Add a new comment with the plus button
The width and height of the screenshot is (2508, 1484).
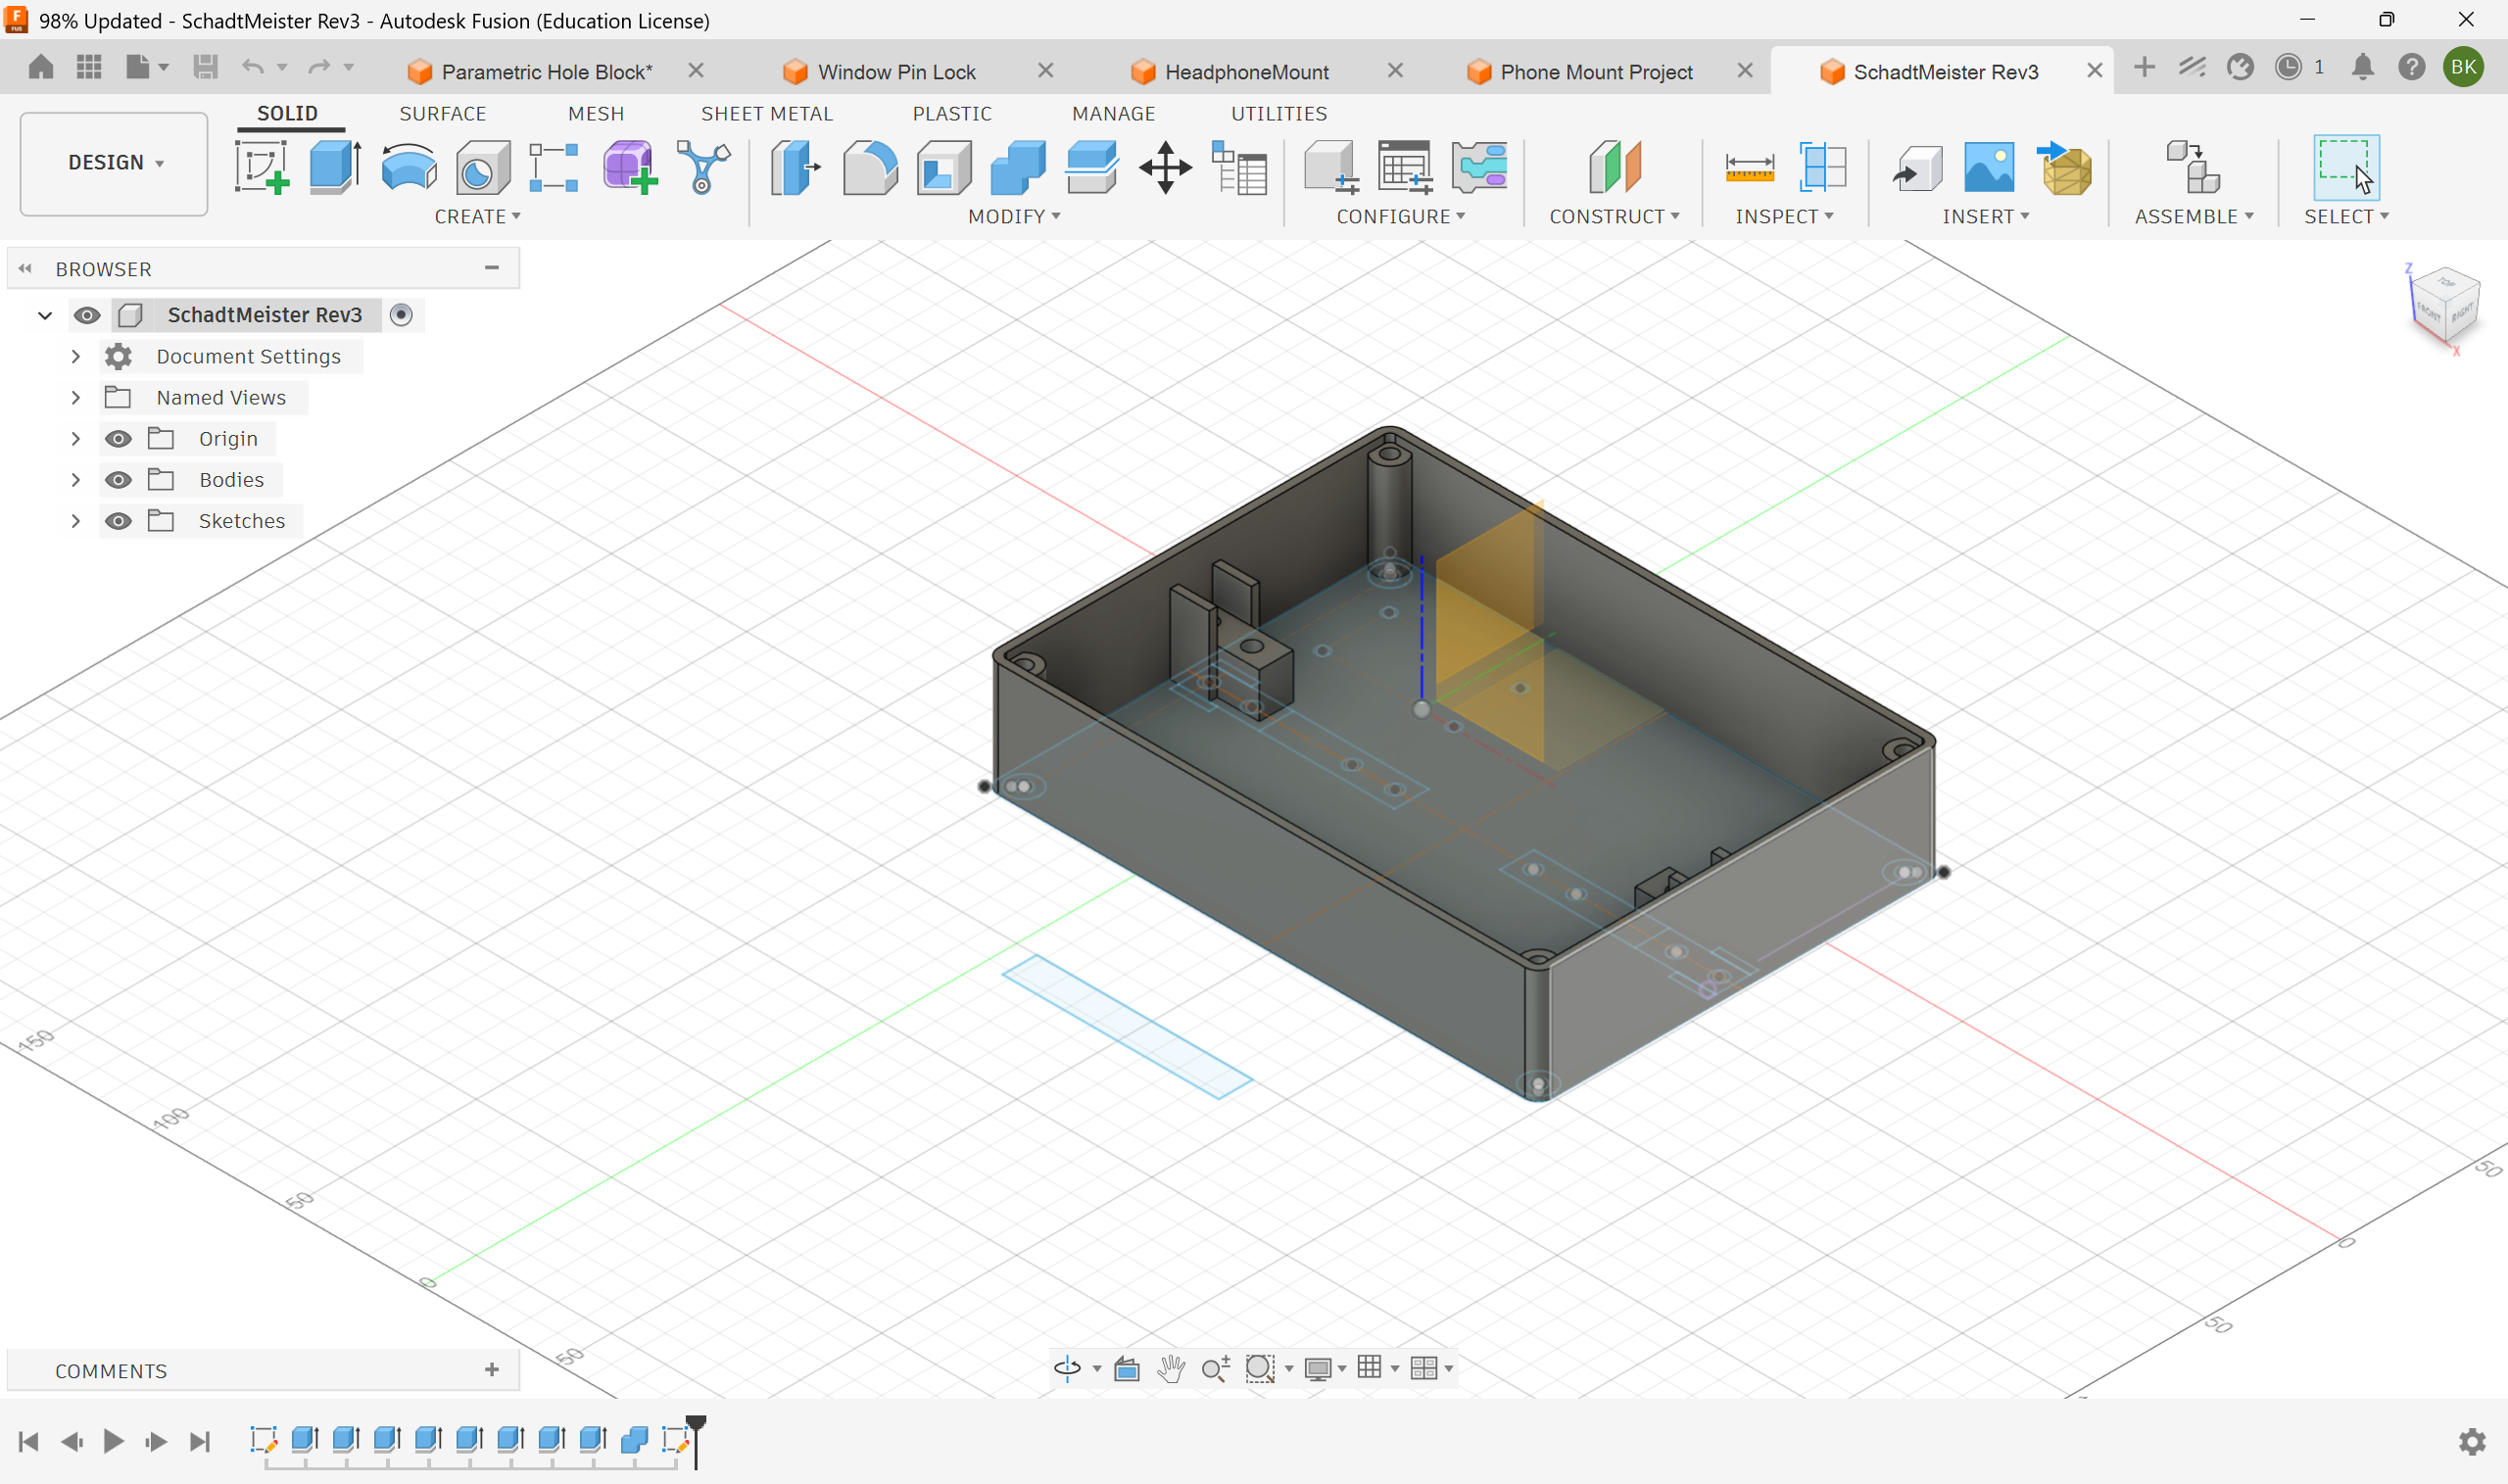[492, 1370]
